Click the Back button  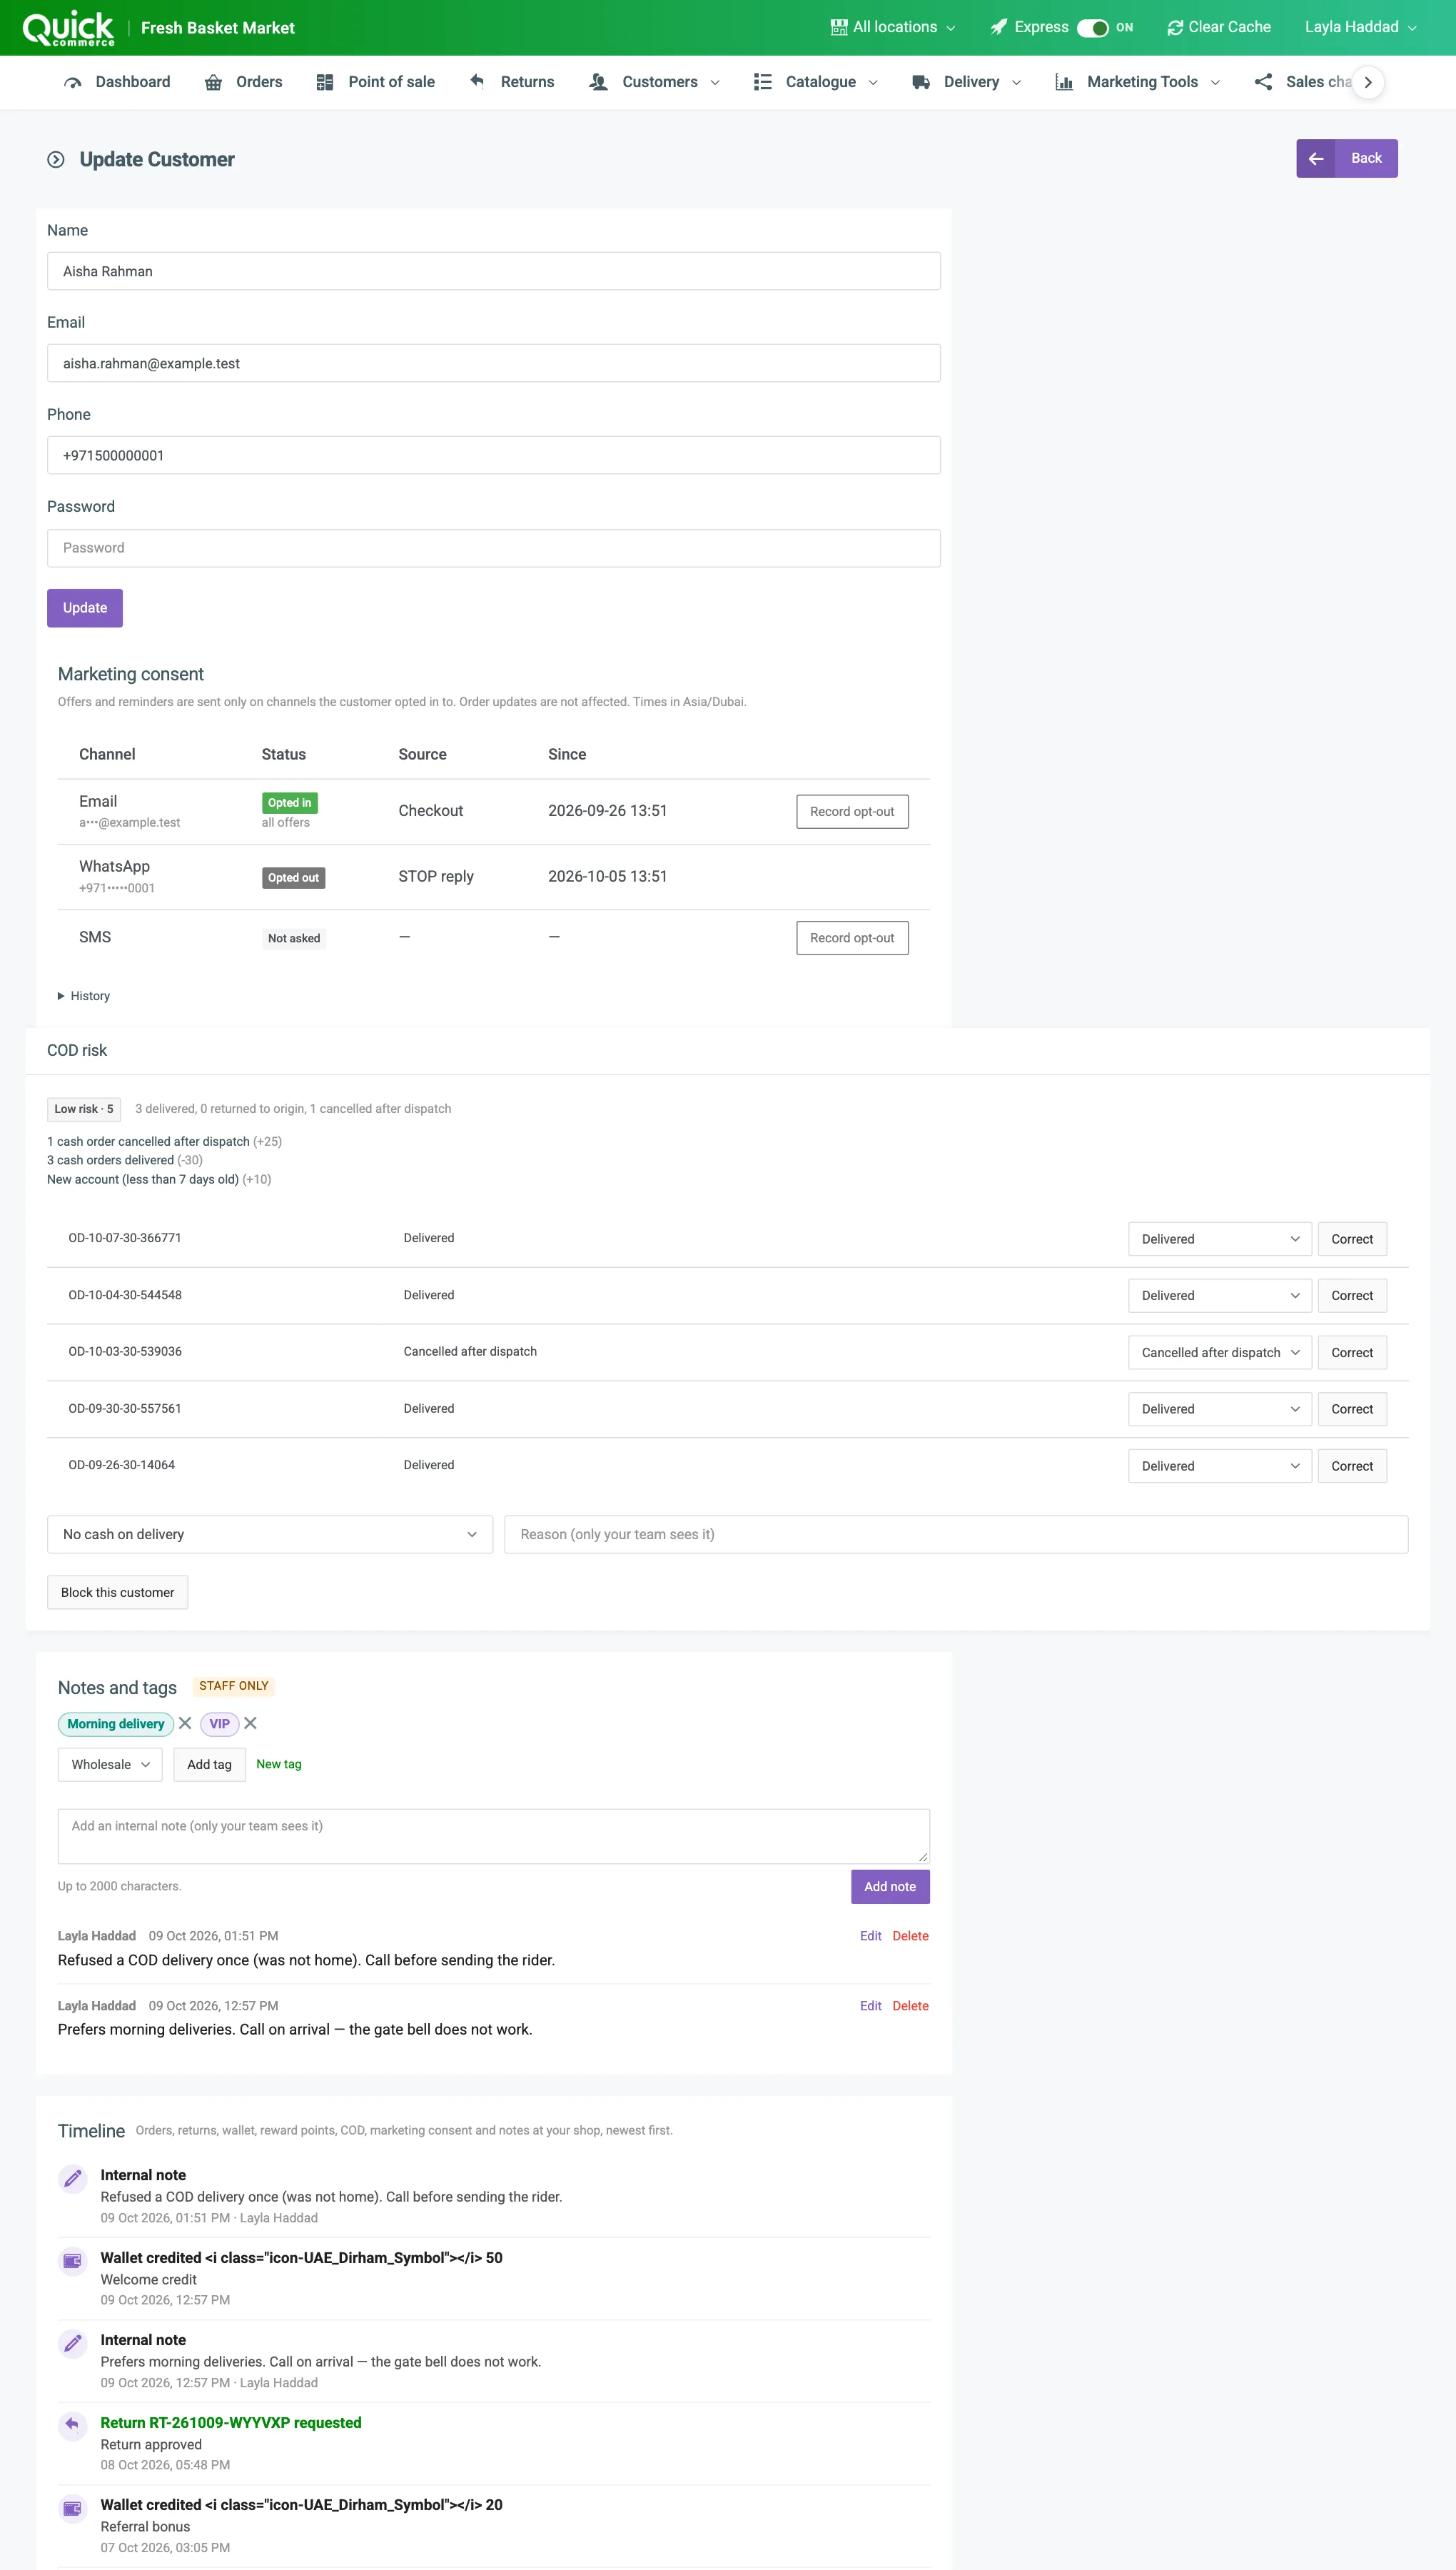point(1346,158)
